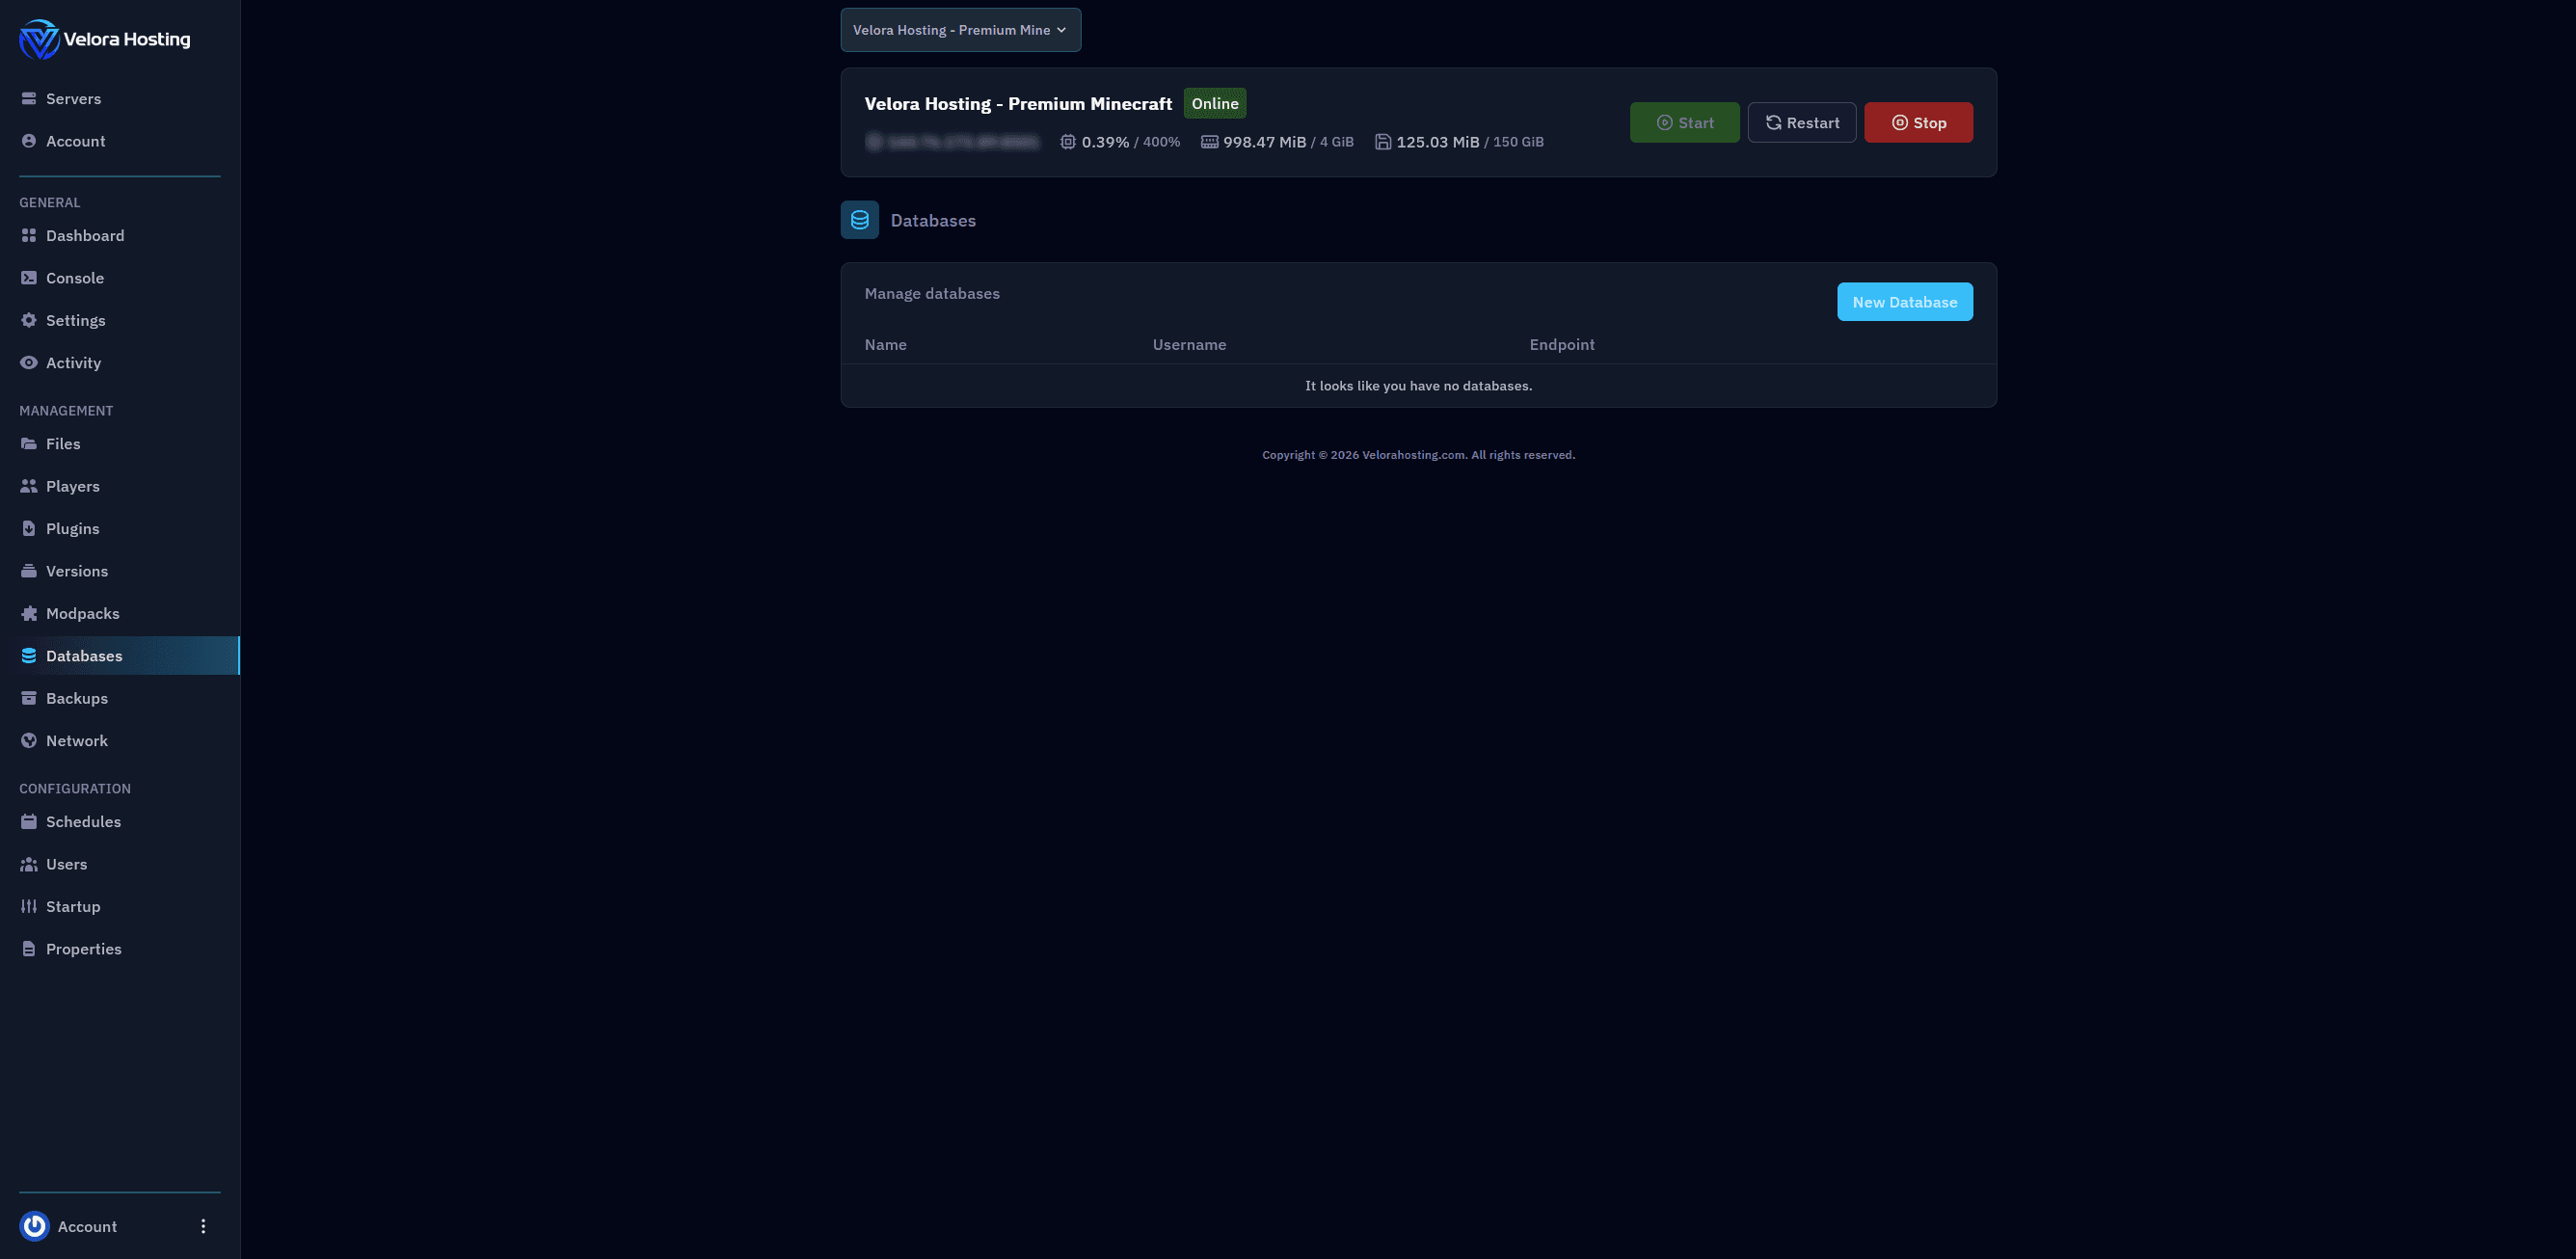Click the Startup sliders icon
This screenshot has height=1259, width=2576.
pos(29,906)
